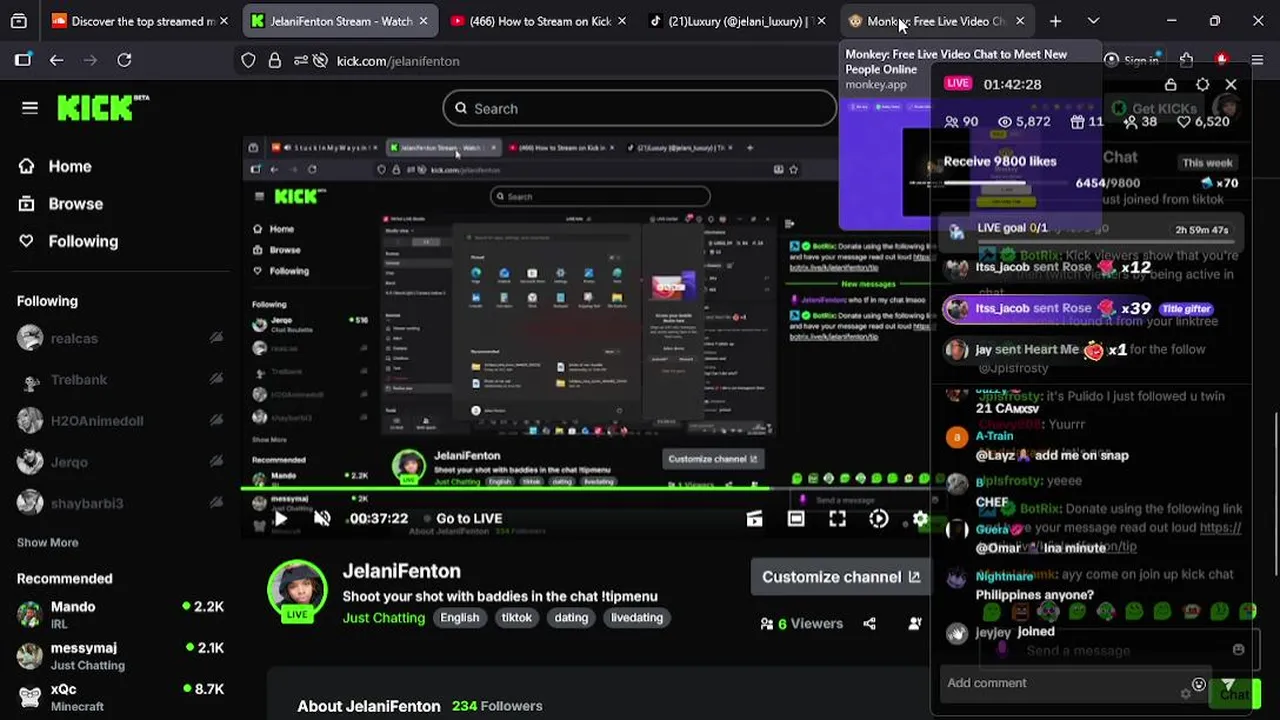This screenshot has width=1280, height=720.
Task: Close the TikTok live overlay
Action: tap(1231, 84)
